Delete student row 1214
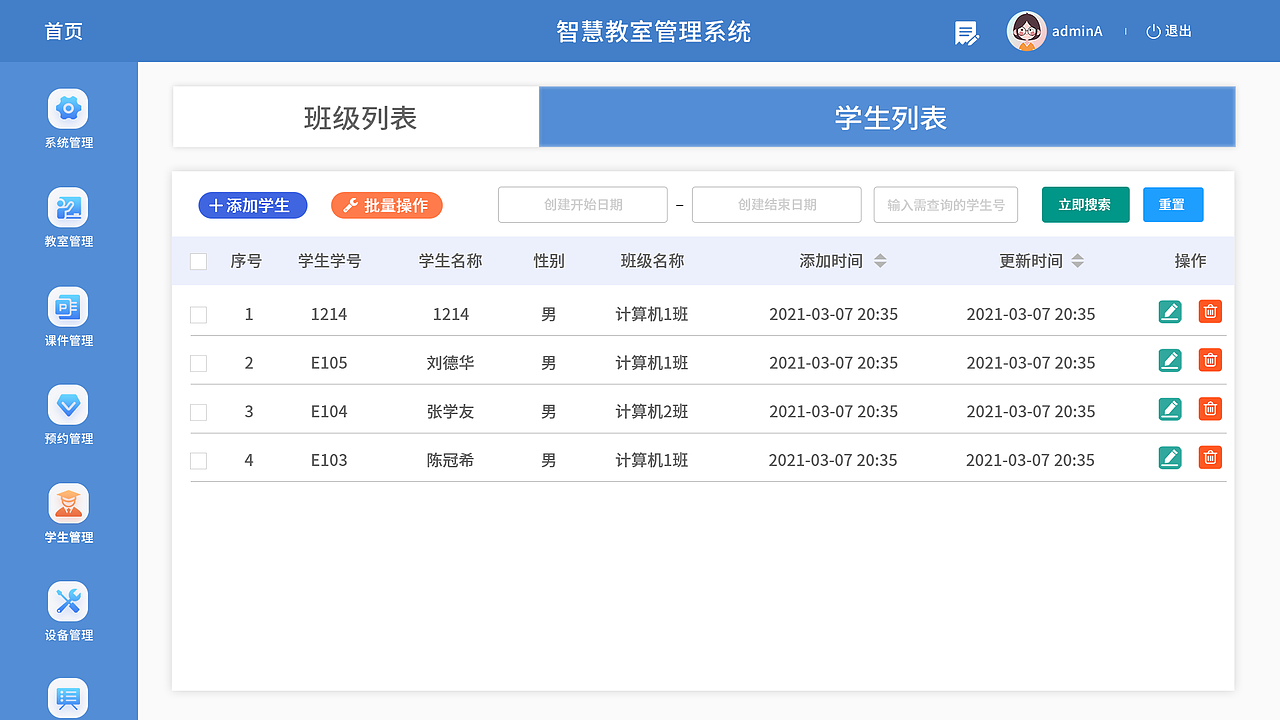This screenshot has width=1280, height=720. pos(1210,312)
